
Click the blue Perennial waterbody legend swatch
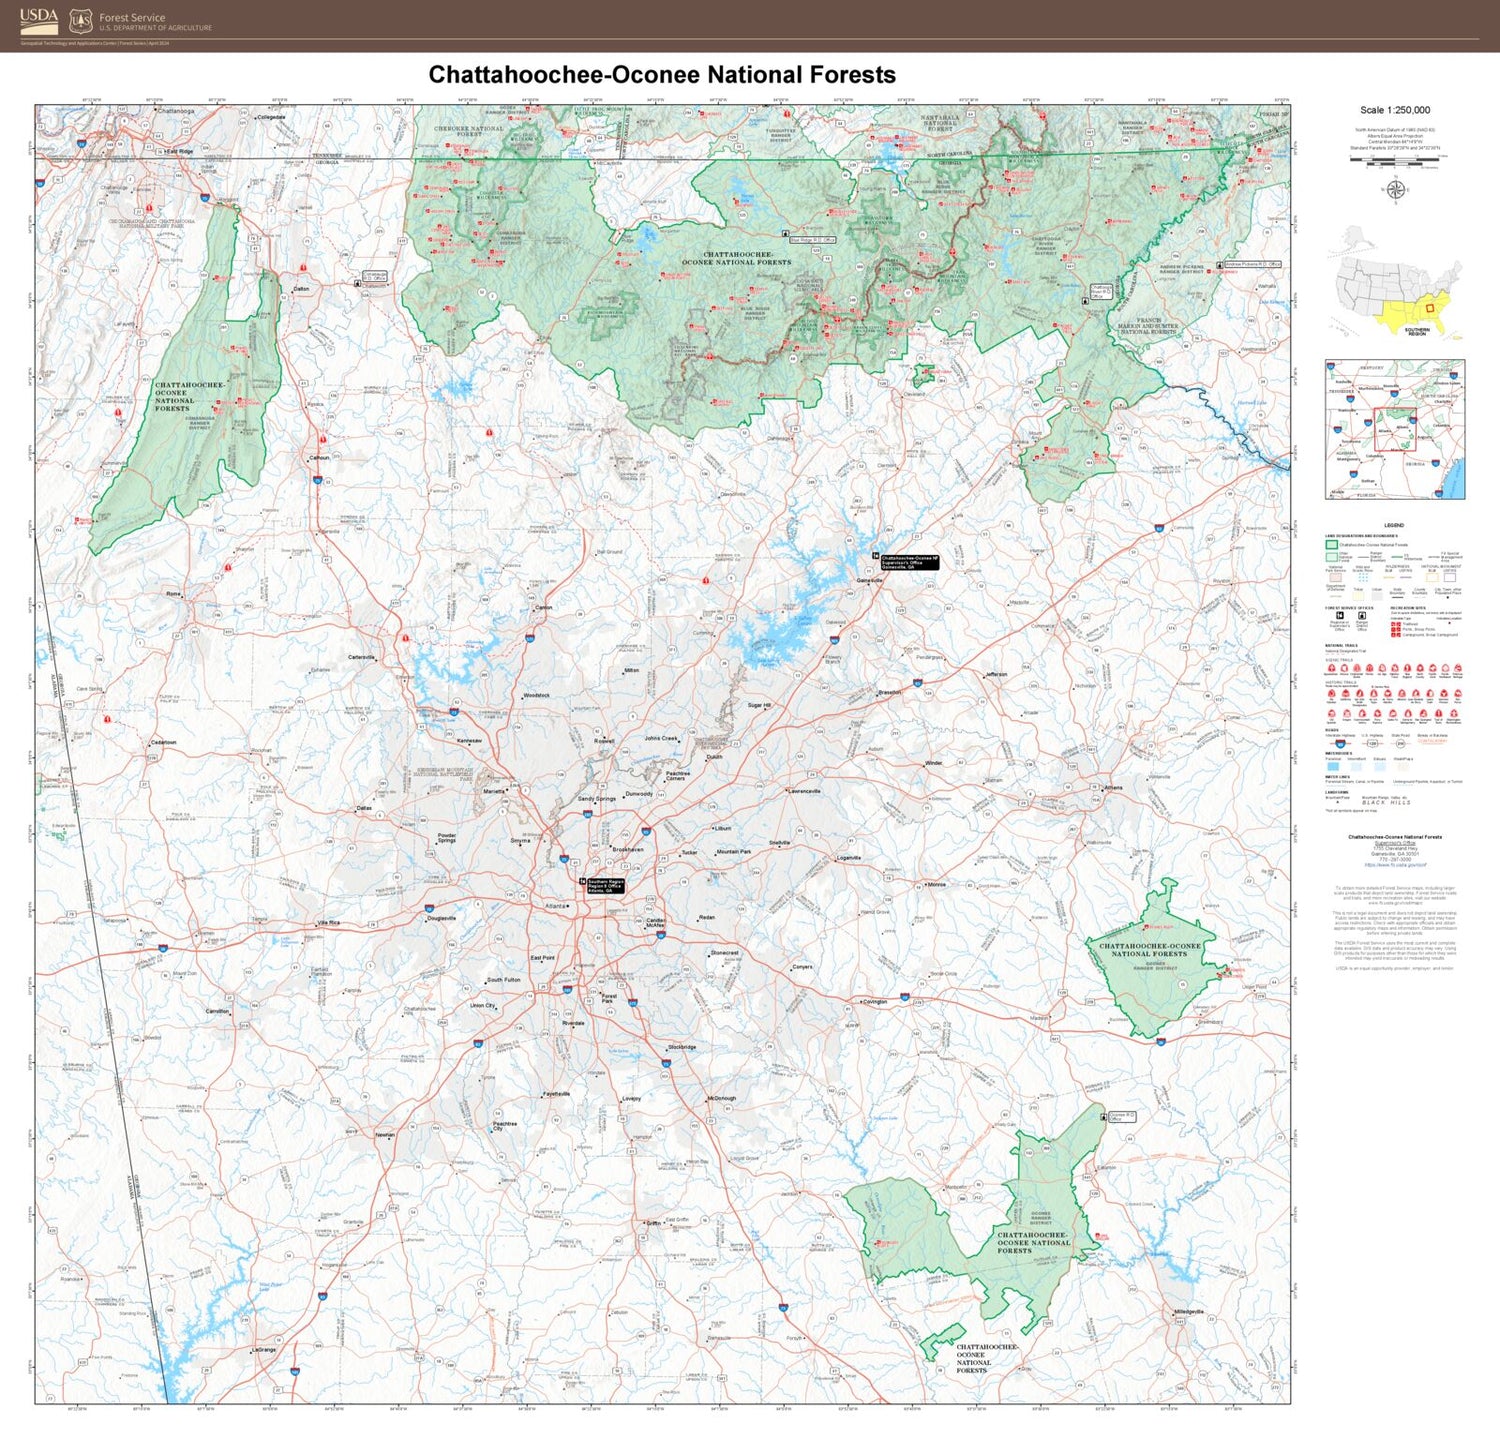click(1333, 767)
